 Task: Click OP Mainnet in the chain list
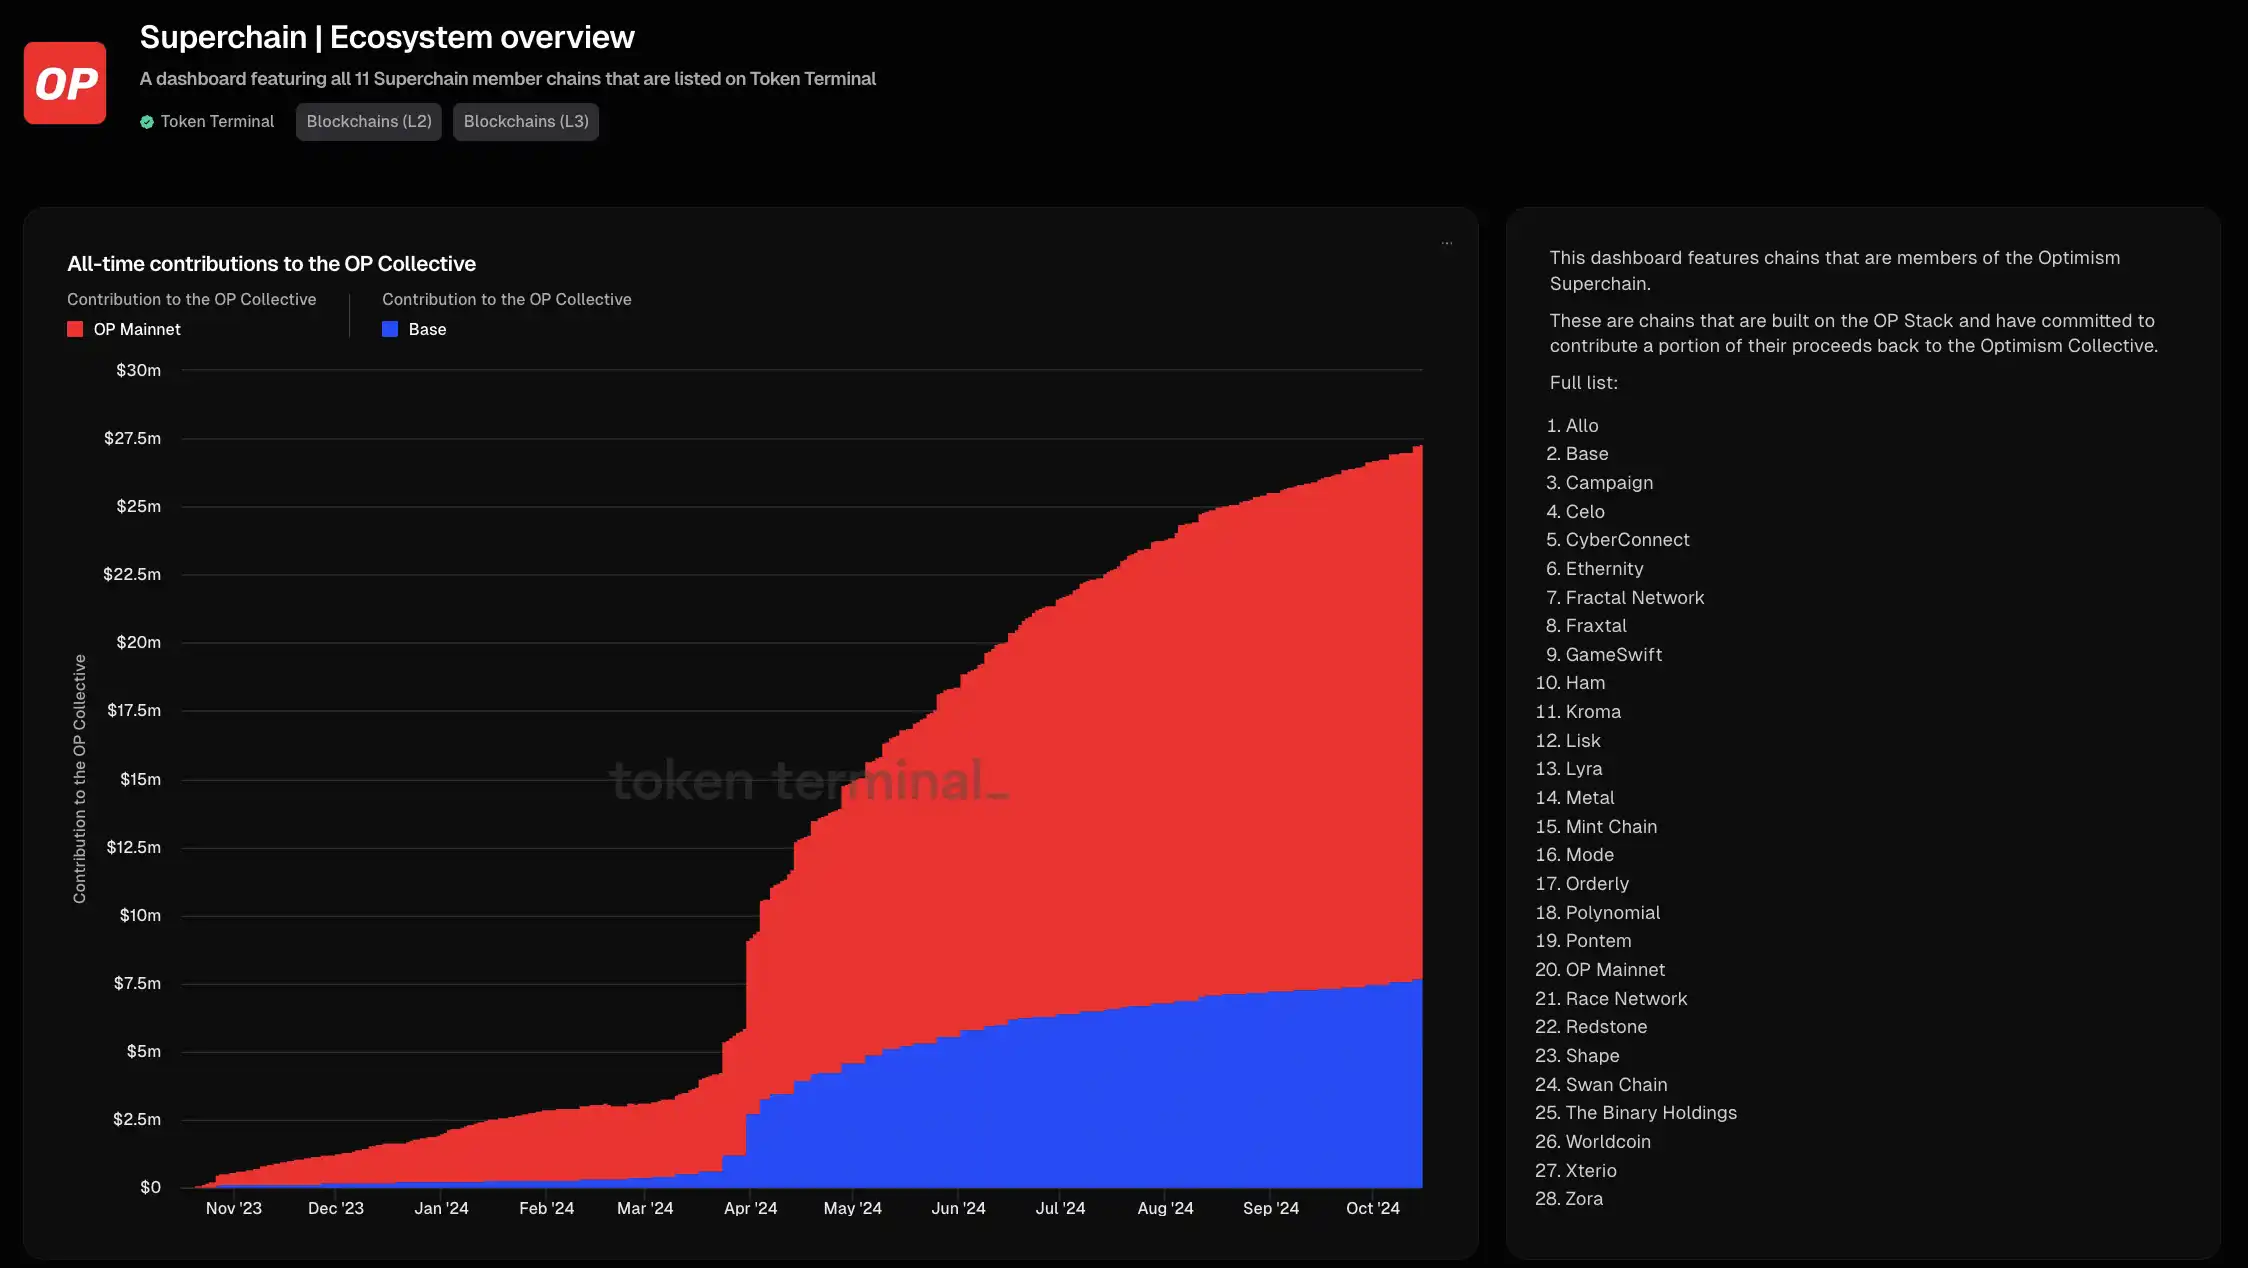tap(1614, 970)
